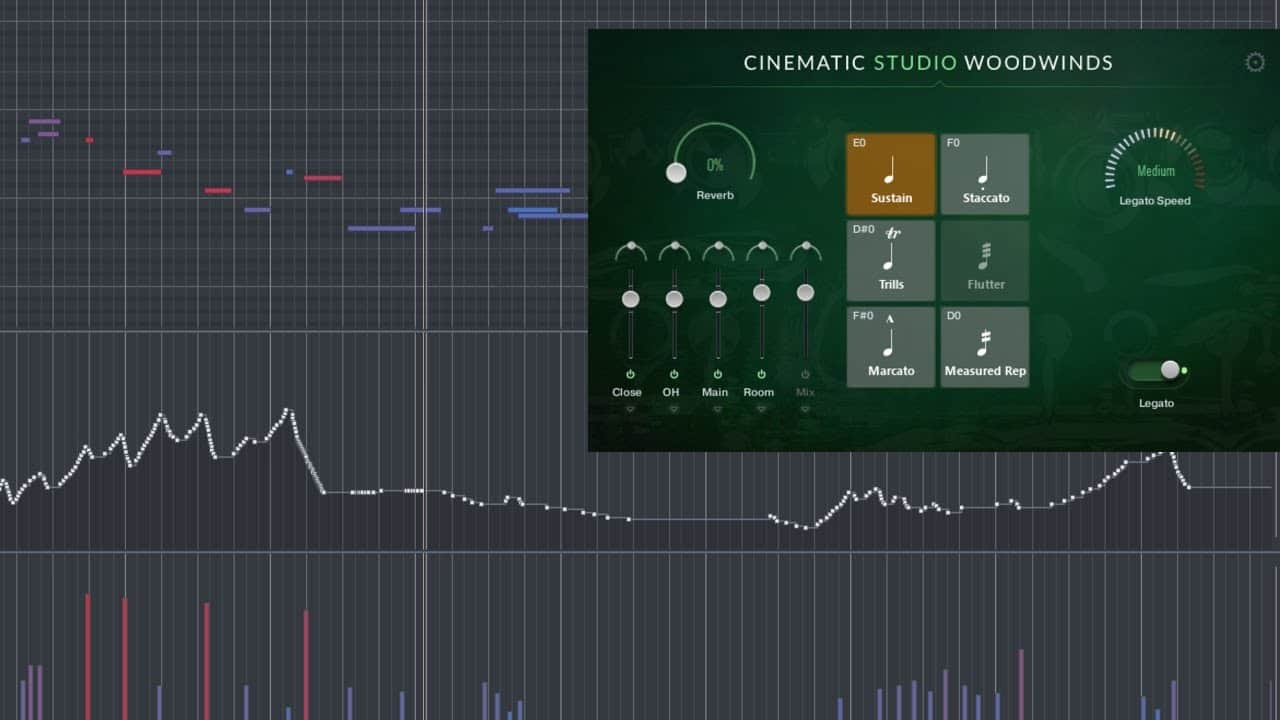Click the pan knob above Main fader
Viewport: 1280px width, 720px height.
pos(718,249)
